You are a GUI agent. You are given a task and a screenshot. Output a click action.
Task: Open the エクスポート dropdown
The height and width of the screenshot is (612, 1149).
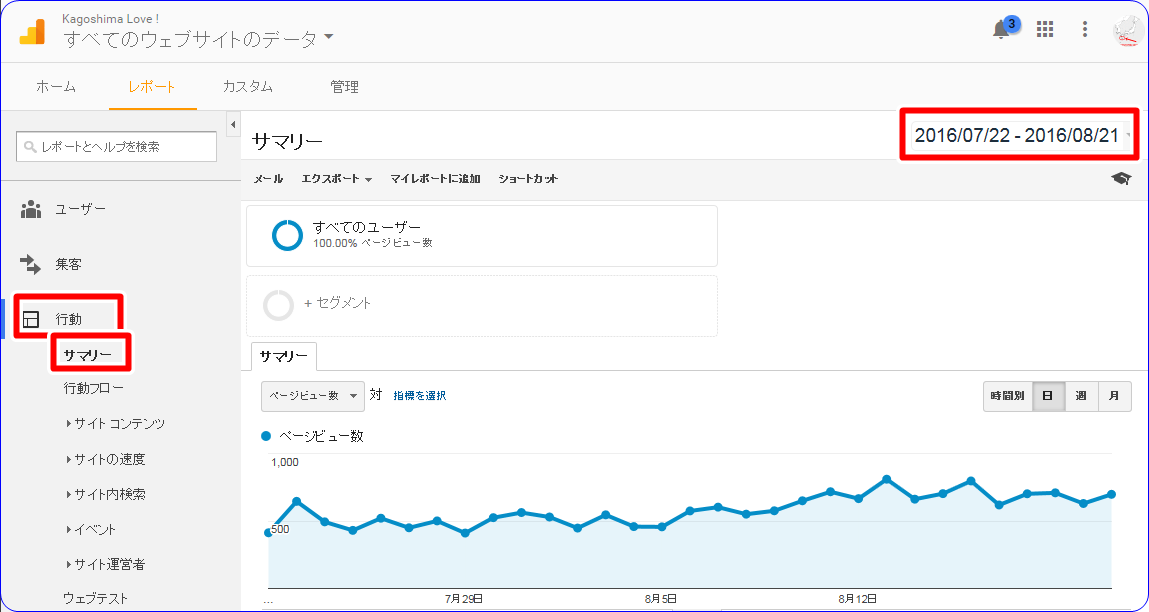tap(337, 179)
